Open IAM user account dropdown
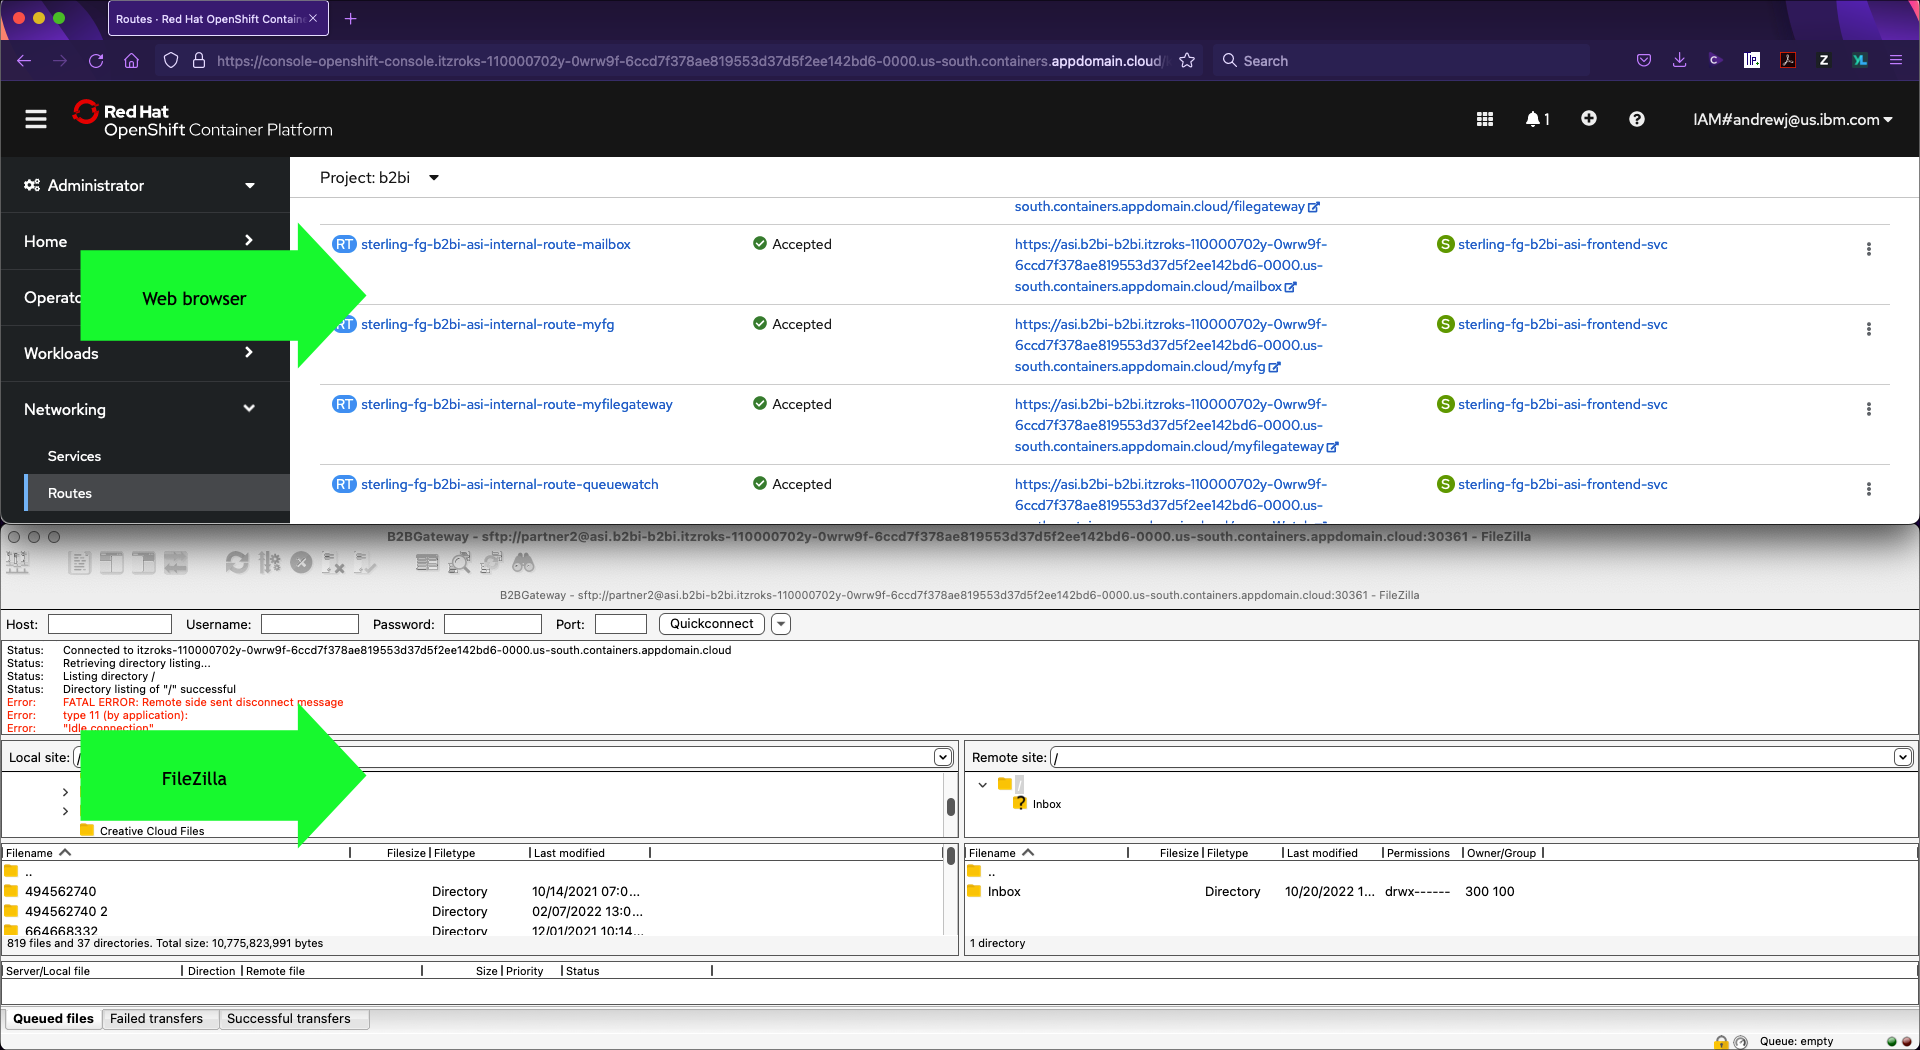The width and height of the screenshot is (1920, 1050). tap(1792, 119)
